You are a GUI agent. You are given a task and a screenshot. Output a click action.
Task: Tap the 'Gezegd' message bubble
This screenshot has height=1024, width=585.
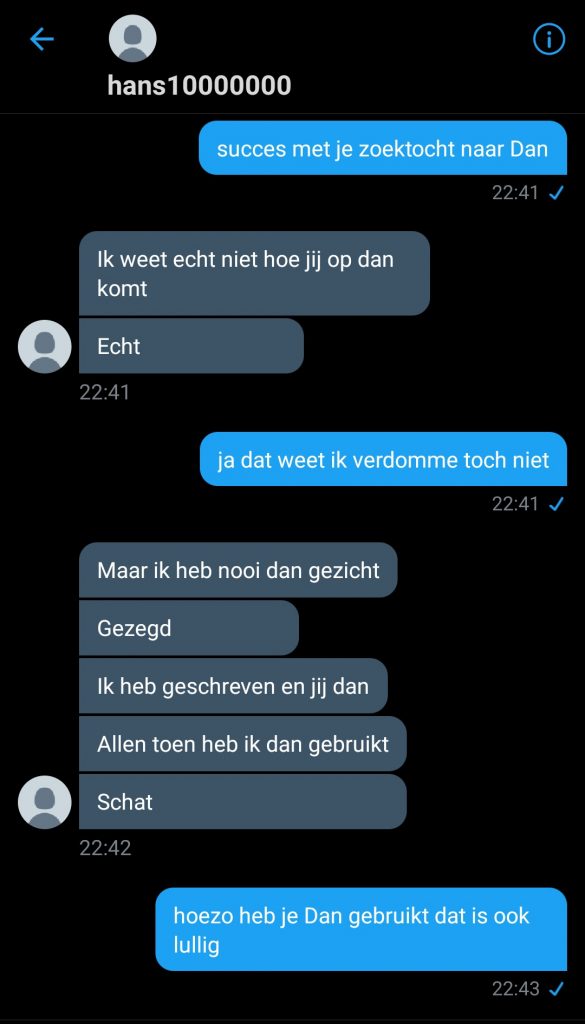pyautogui.click(x=189, y=628)
